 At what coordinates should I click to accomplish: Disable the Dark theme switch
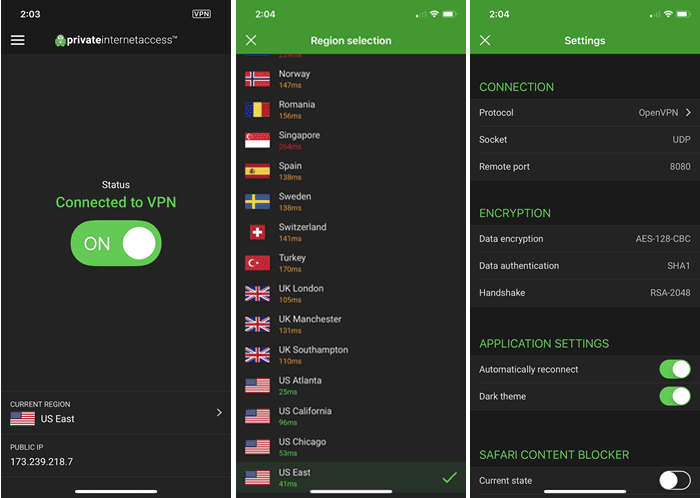pos(675,396)
